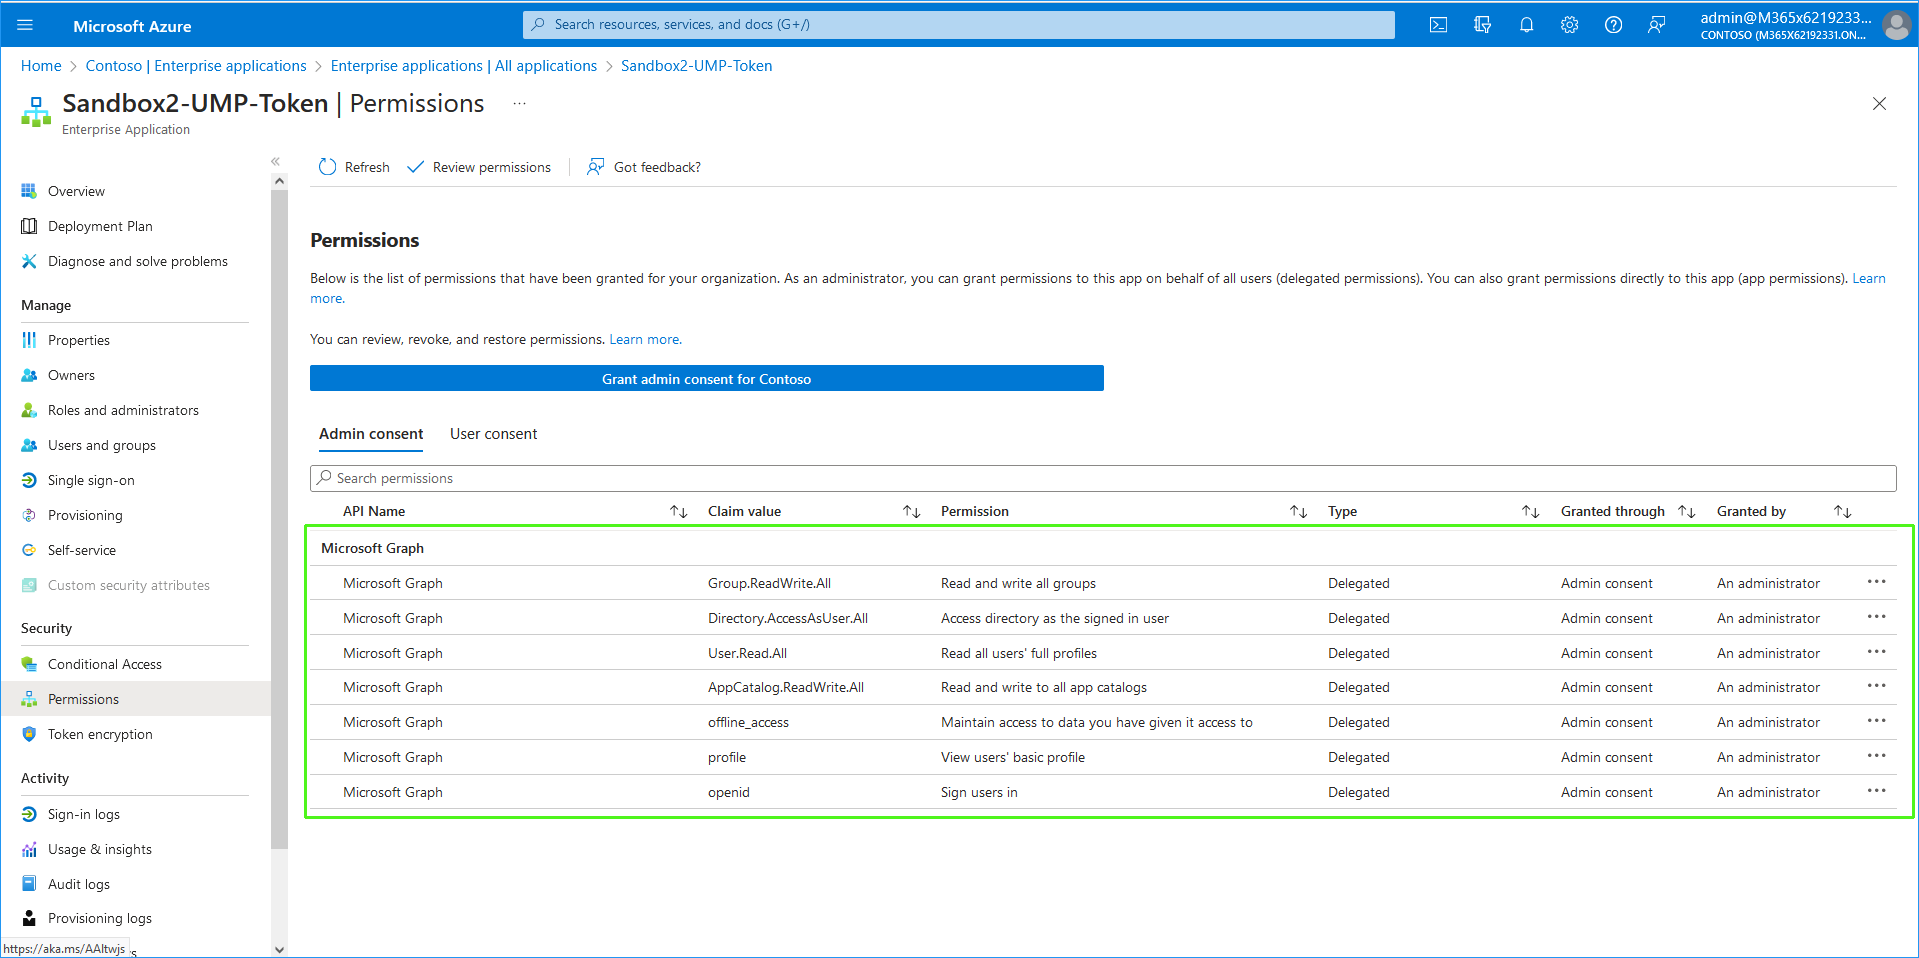The height and width of the screenshot is (958, 1919).
Task: Open ellipsis menu for openid row
Action: tap(1876, 791)
